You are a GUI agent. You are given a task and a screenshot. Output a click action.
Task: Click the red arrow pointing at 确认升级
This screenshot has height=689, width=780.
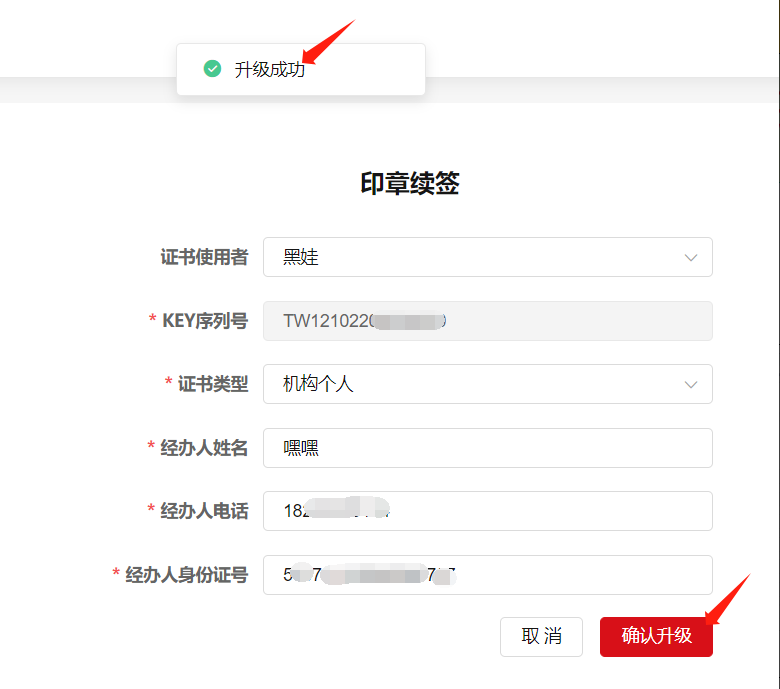(727, 599)
